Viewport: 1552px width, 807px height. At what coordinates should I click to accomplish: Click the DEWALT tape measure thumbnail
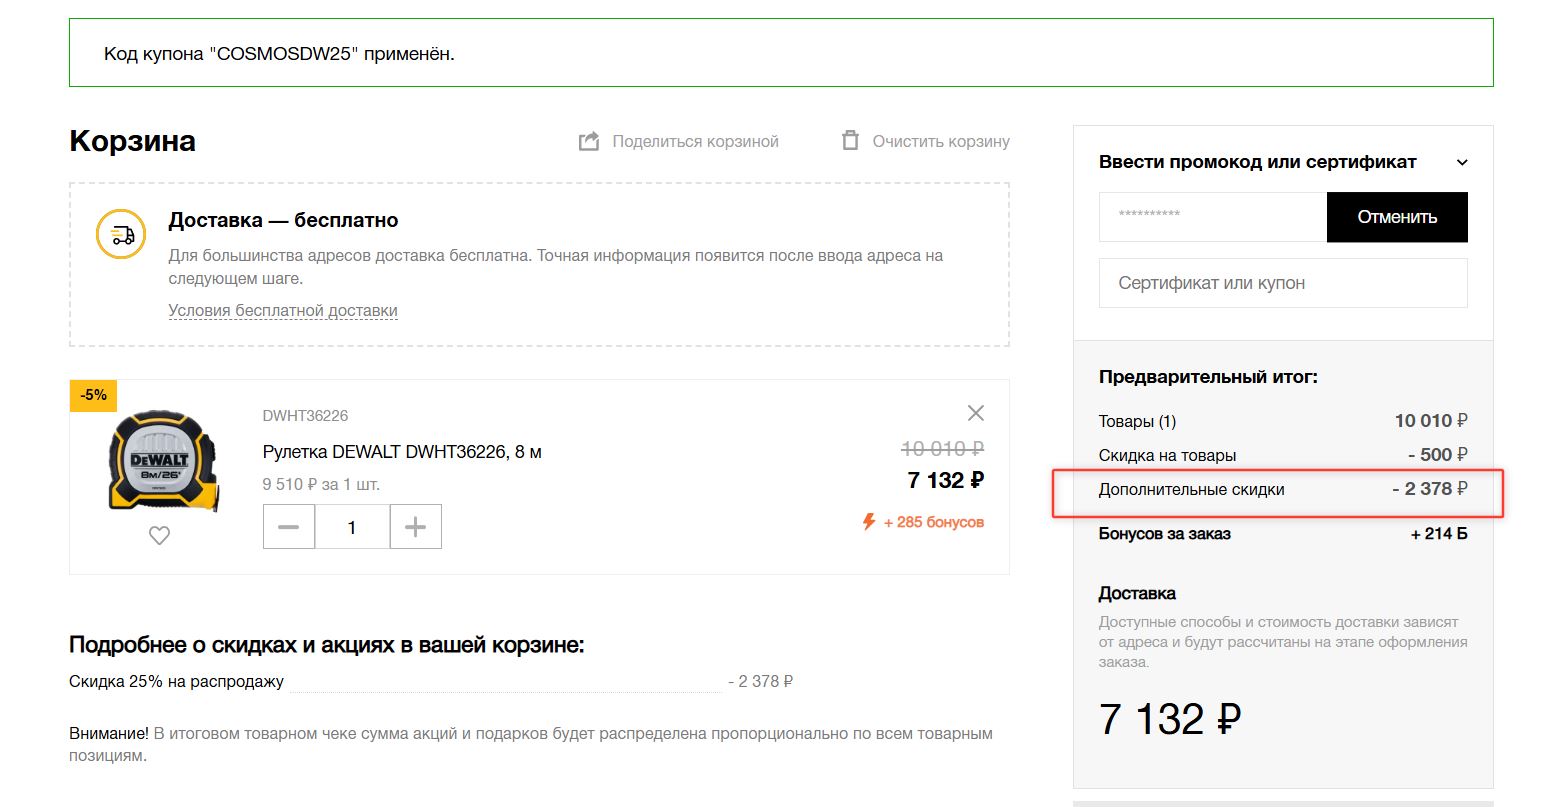(x=163, y=461)
